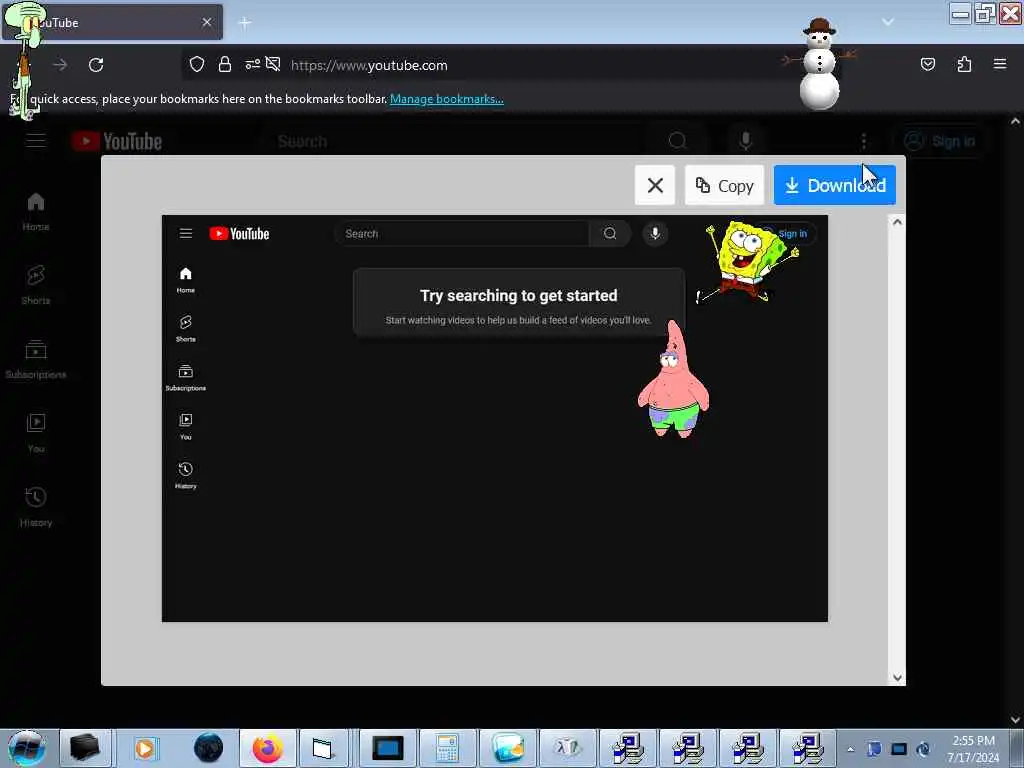The width and height of the screenshot is (1024, 768).
Task: Open a new browser tab
Action: (245, 23)
